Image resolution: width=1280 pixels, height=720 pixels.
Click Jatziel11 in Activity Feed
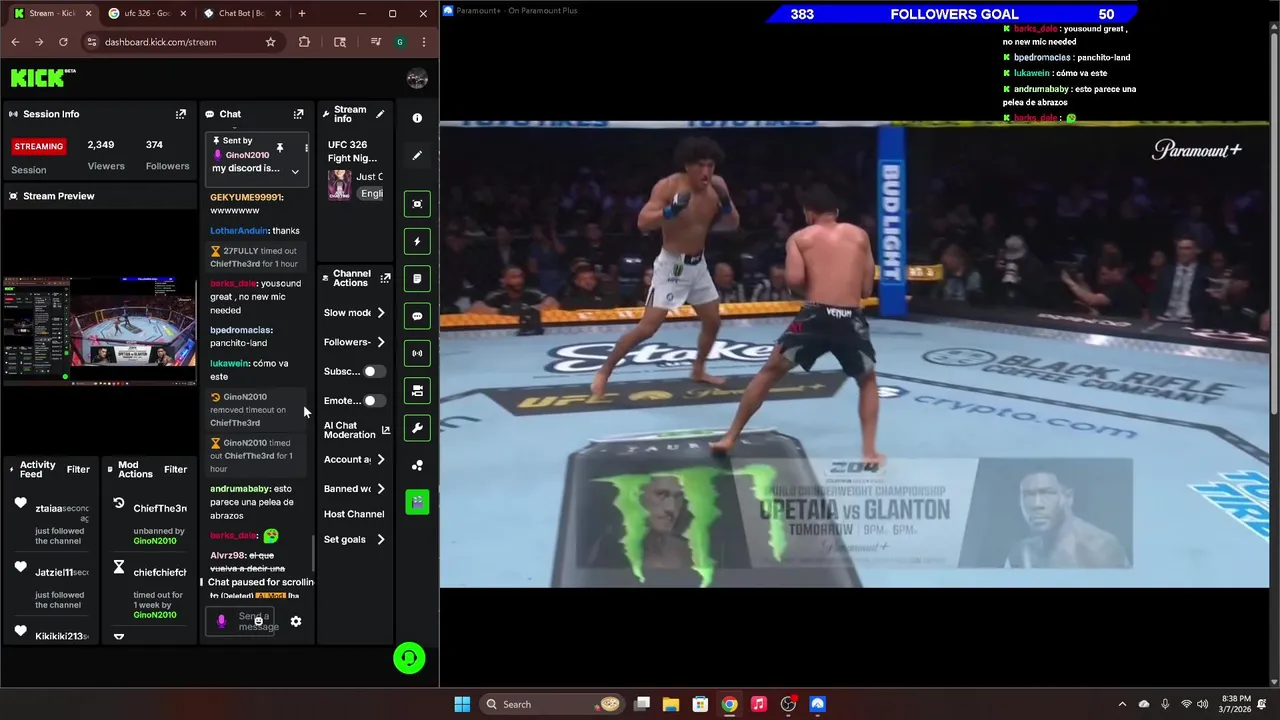(x=54, y=573)
